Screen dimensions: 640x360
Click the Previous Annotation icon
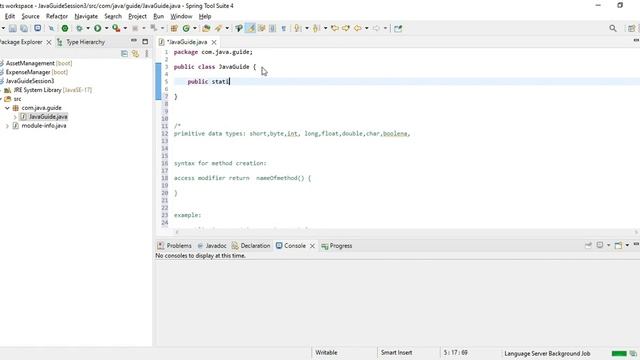click(316, 28)
